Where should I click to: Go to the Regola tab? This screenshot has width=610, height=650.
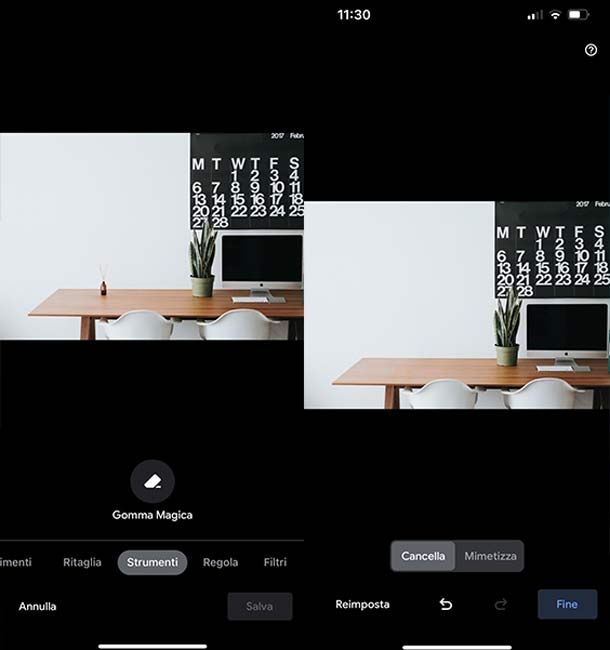(220, 562)
